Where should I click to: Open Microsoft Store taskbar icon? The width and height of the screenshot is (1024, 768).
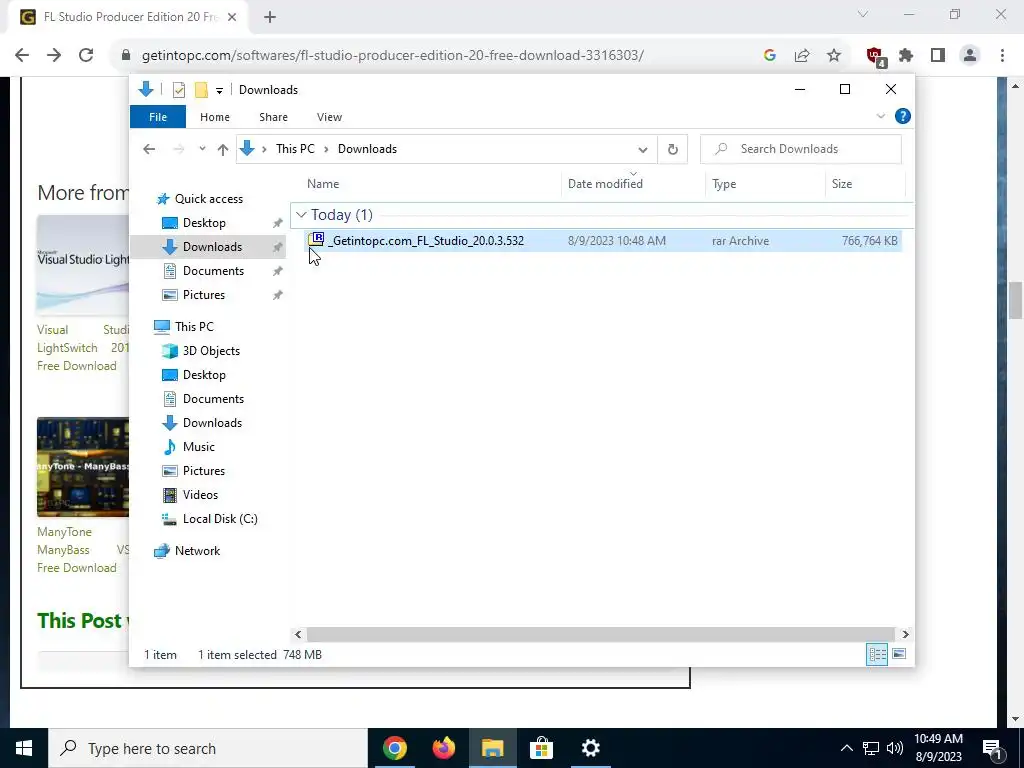click(x=541, y=748)
